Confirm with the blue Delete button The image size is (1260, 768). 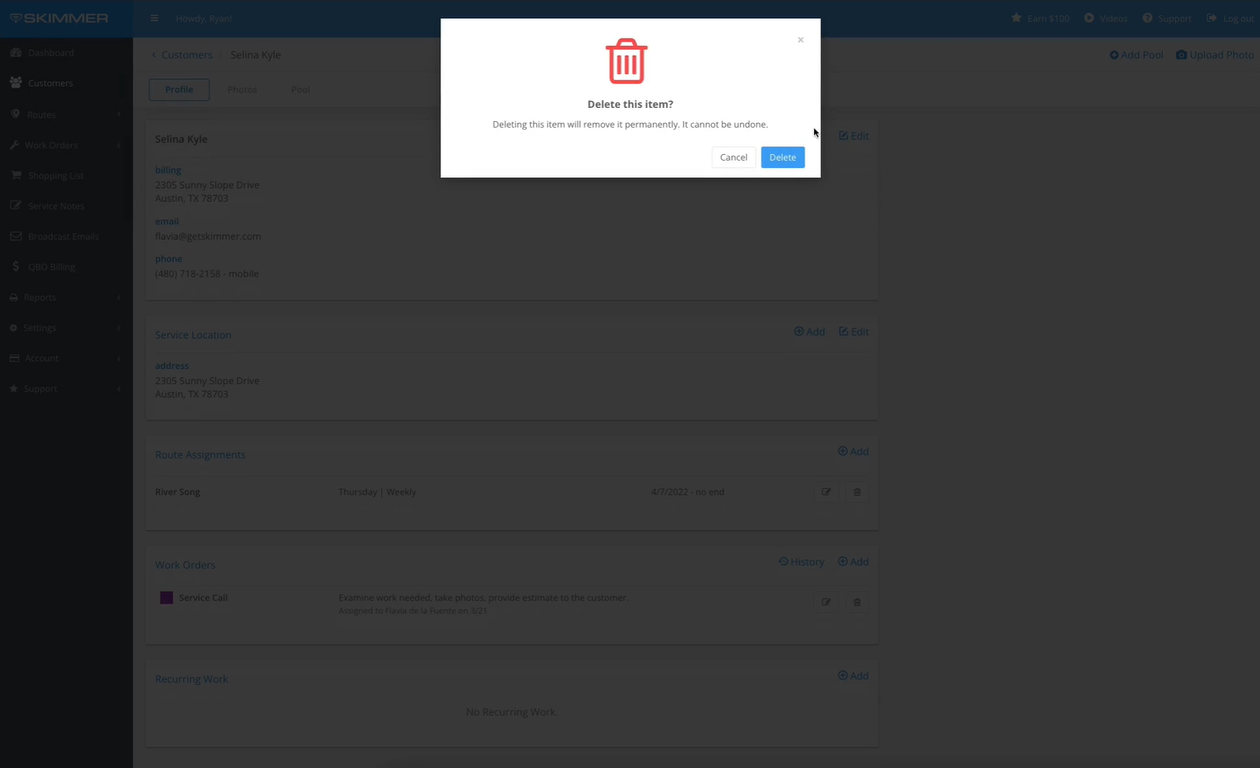[782, 157]
